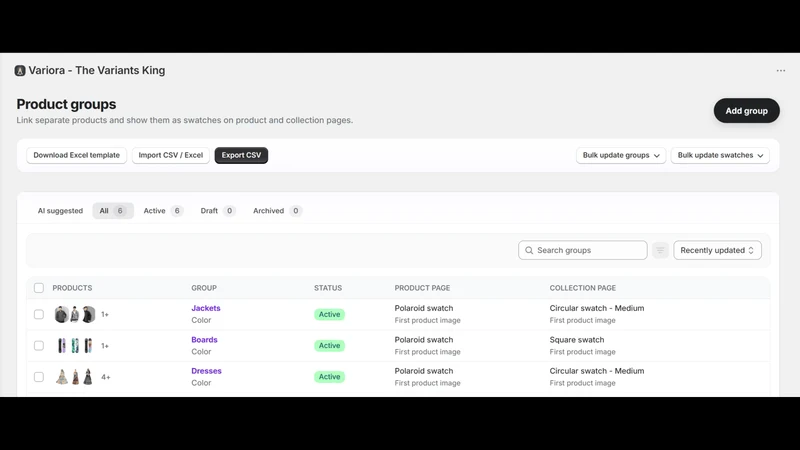The height and width of the screenshot is (450, 800).
Task: Click the Export CSV button
Action: [x=241, y=155]
